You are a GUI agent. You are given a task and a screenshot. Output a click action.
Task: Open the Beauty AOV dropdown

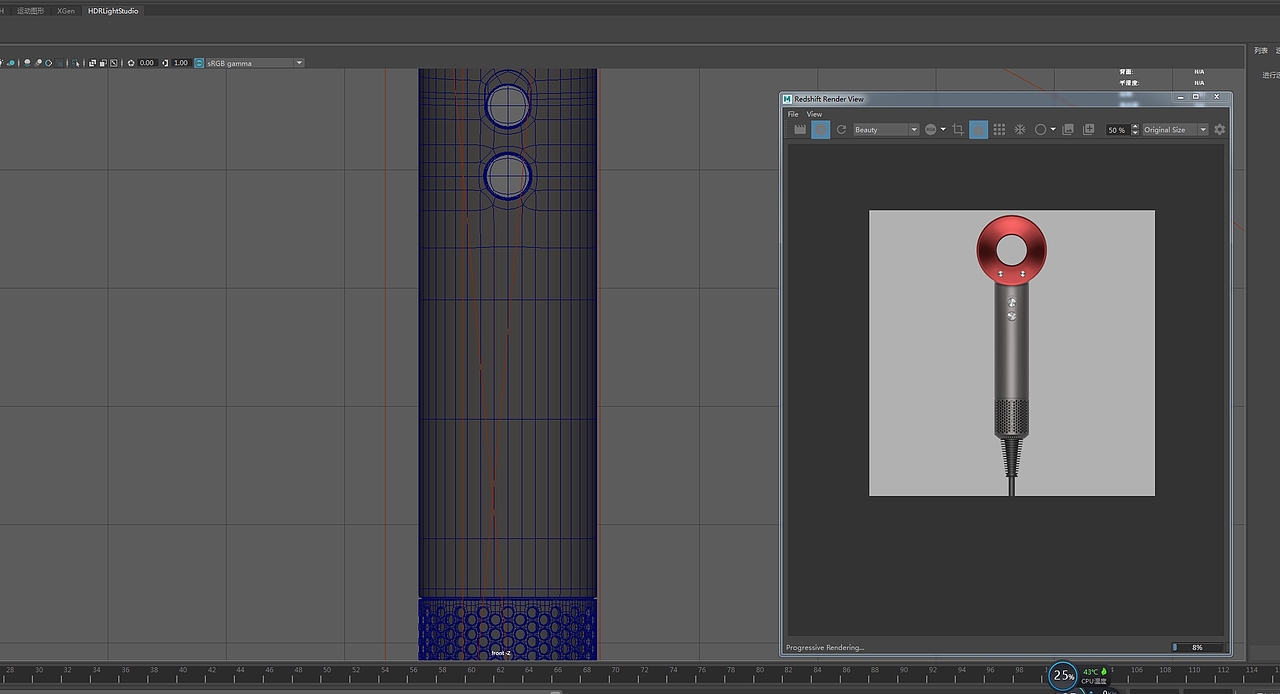coord(886,130)
